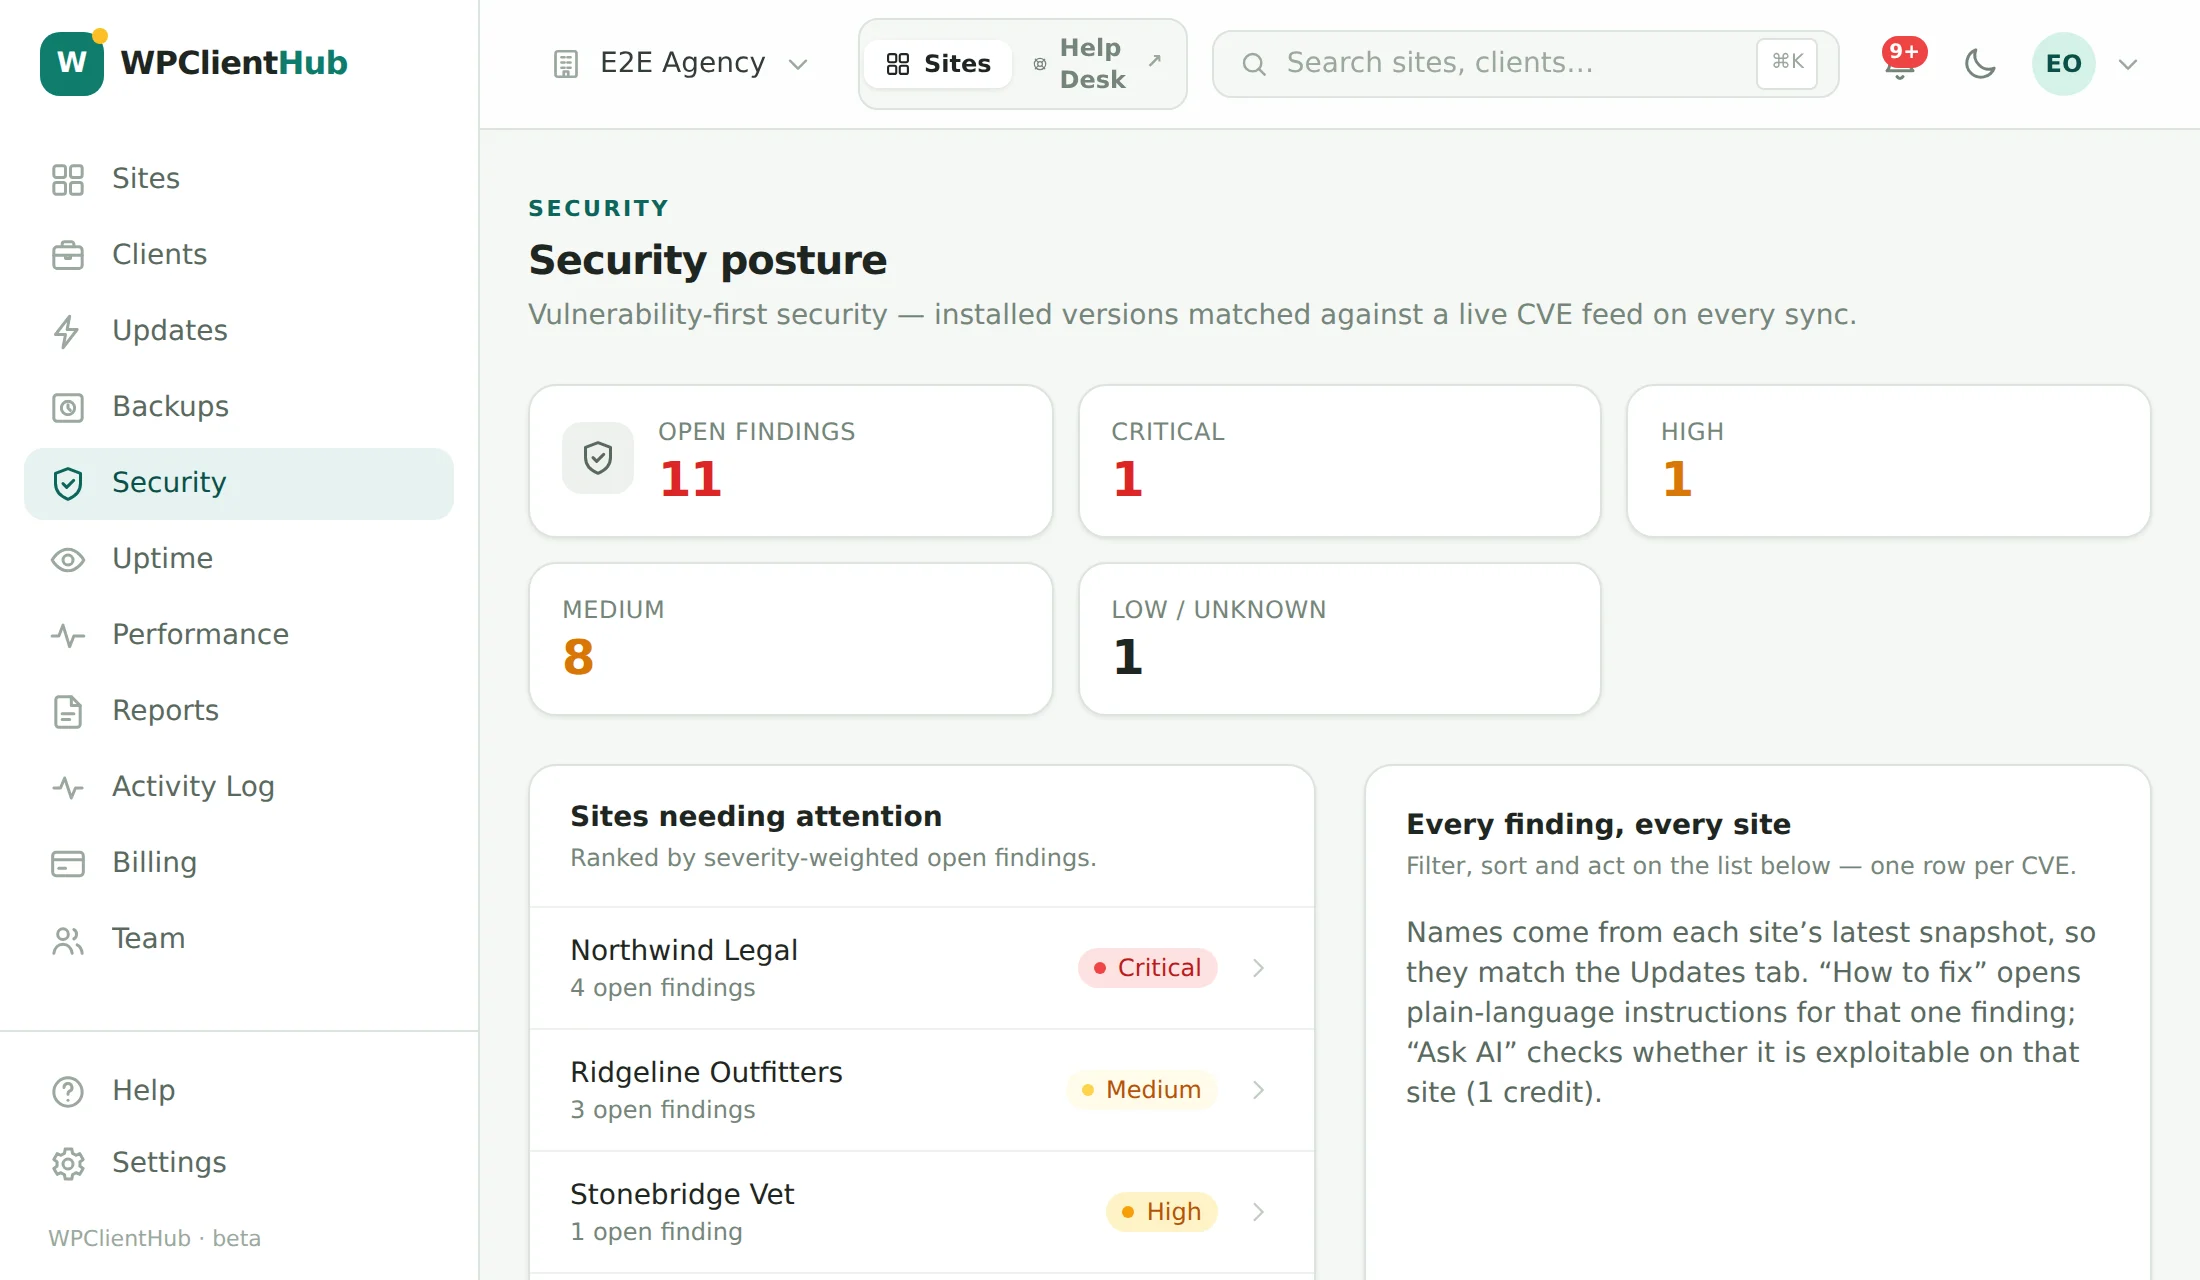This screenshot has width=2200, height=1280.
Task: Click the Open Findings shield-check icon
Action: pos(597,458)
